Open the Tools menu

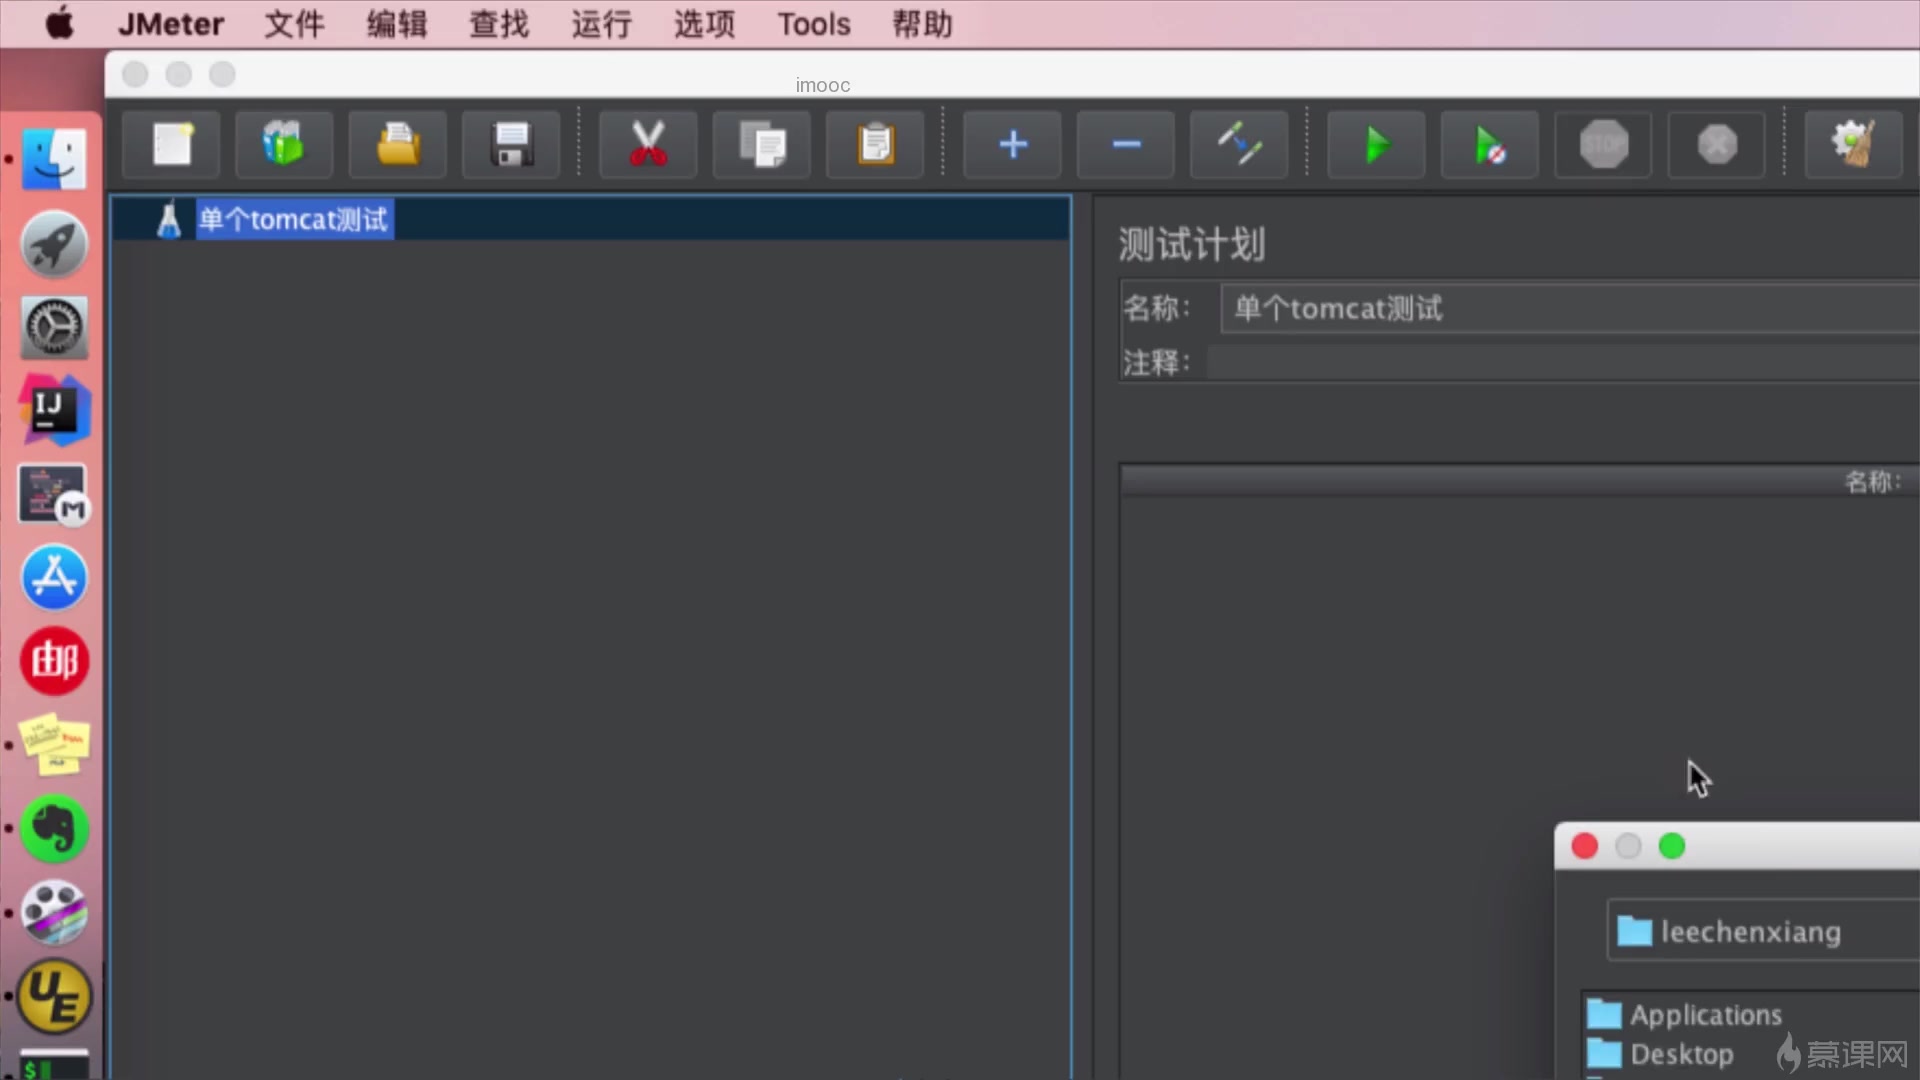coord(814,24)
